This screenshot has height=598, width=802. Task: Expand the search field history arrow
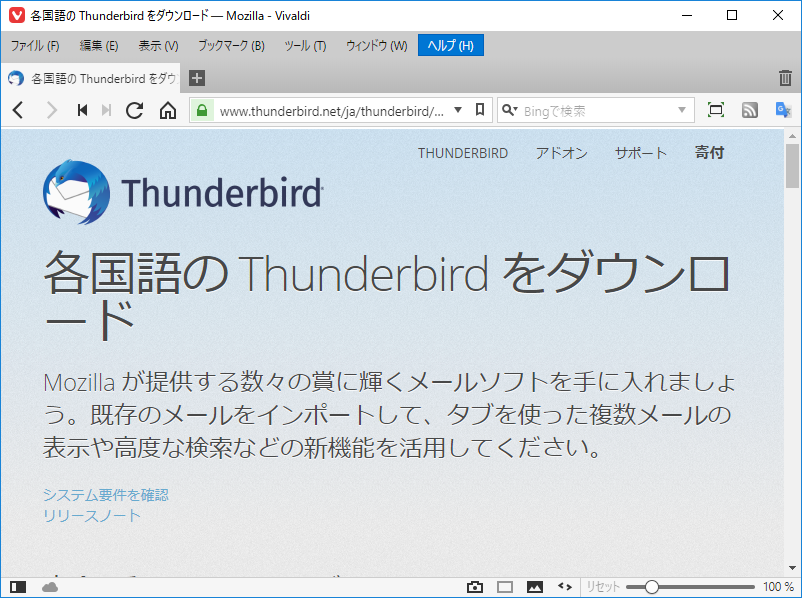[x=681, y=110]
